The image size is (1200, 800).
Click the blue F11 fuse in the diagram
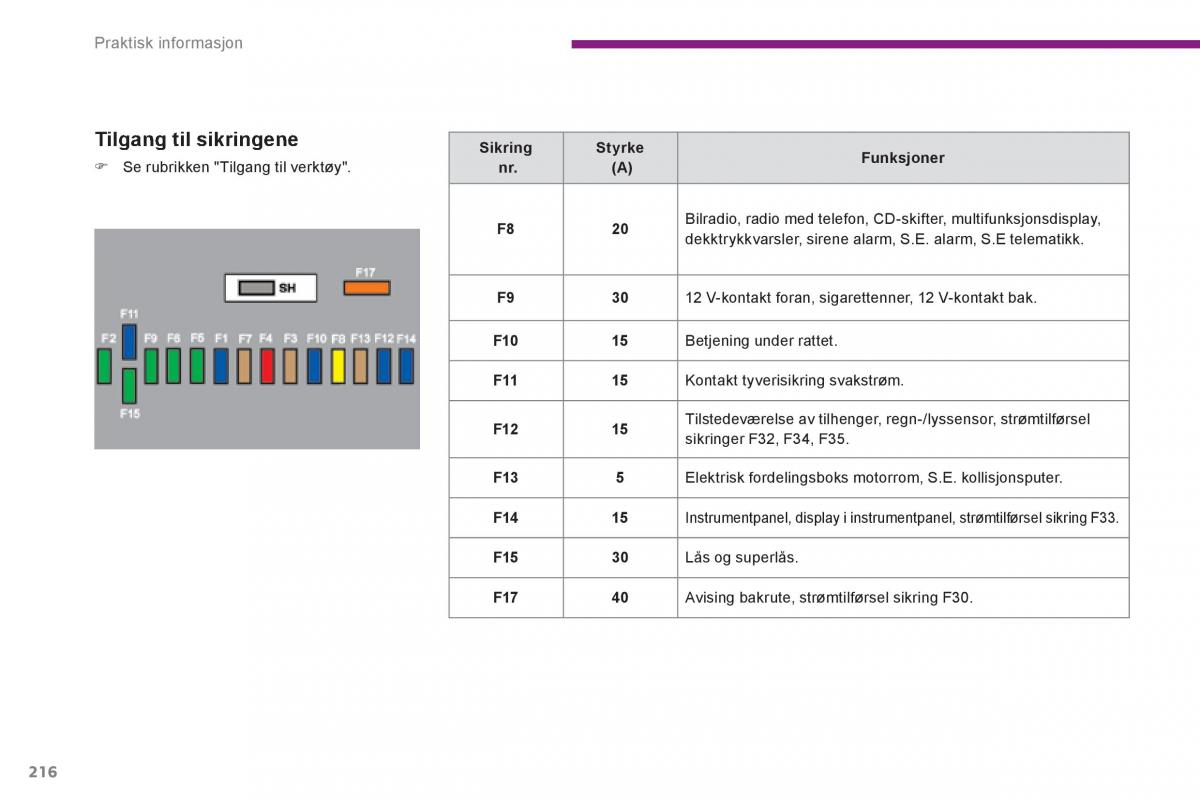(x=129, y=342)
